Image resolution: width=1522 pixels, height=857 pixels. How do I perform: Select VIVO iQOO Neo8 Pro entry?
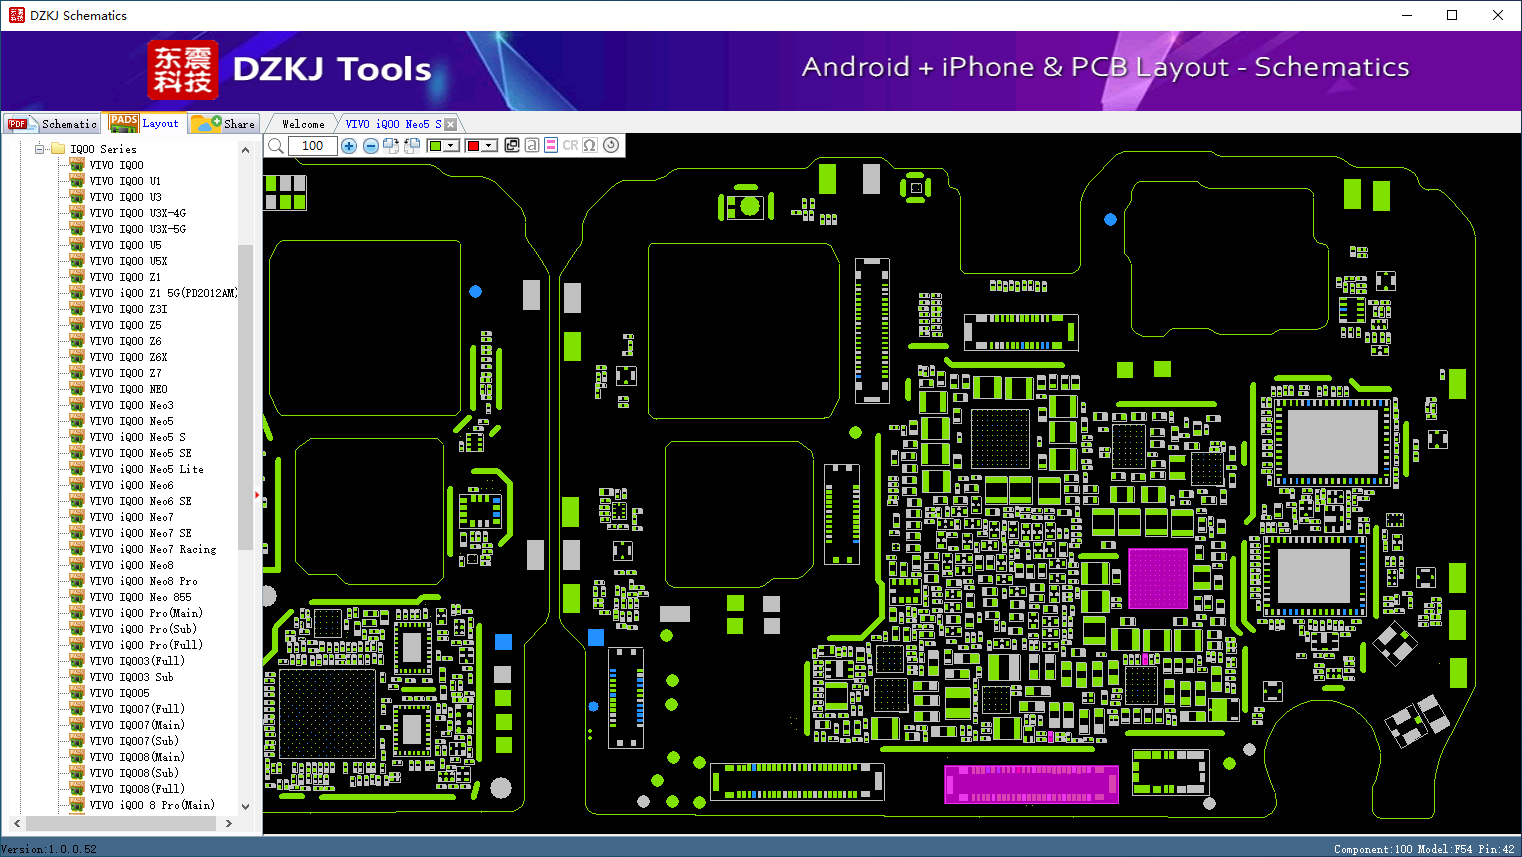pos(144,581)
